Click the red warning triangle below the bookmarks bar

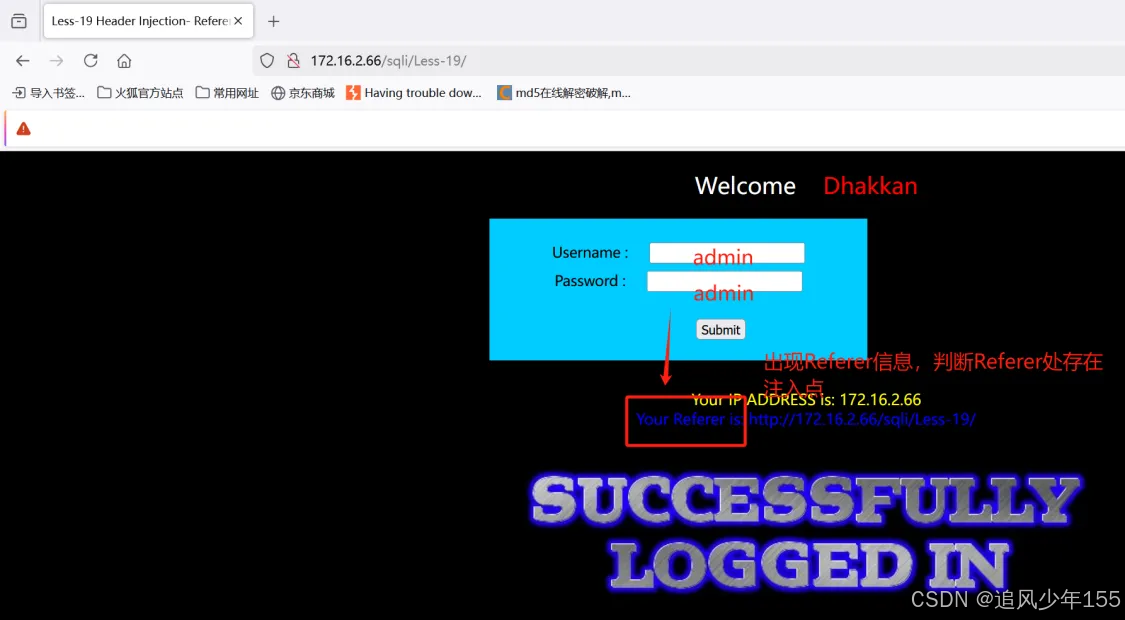click(25, 128)
